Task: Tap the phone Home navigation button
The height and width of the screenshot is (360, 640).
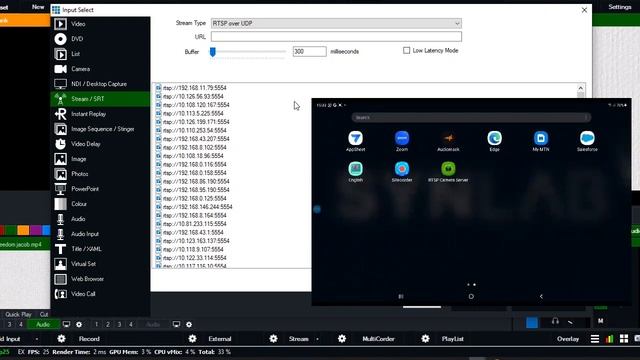Action: [471, 296]
